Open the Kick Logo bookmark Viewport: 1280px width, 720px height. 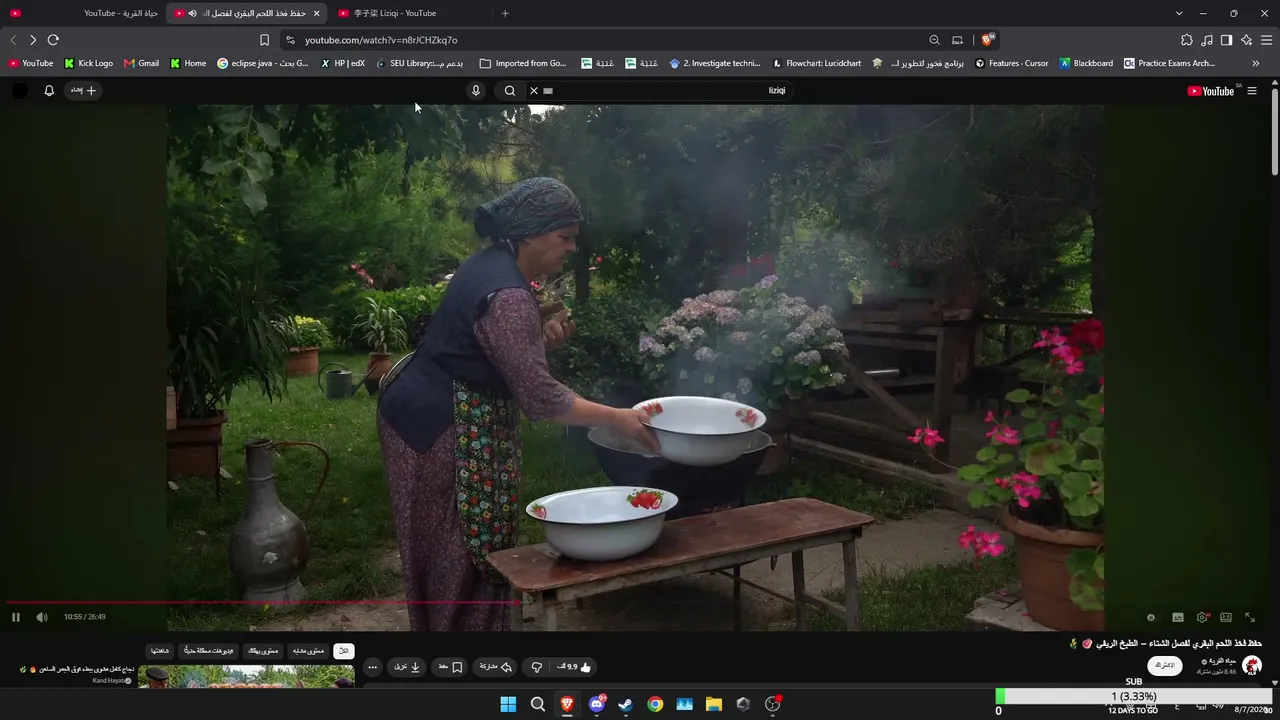click(x=88, y=63)
